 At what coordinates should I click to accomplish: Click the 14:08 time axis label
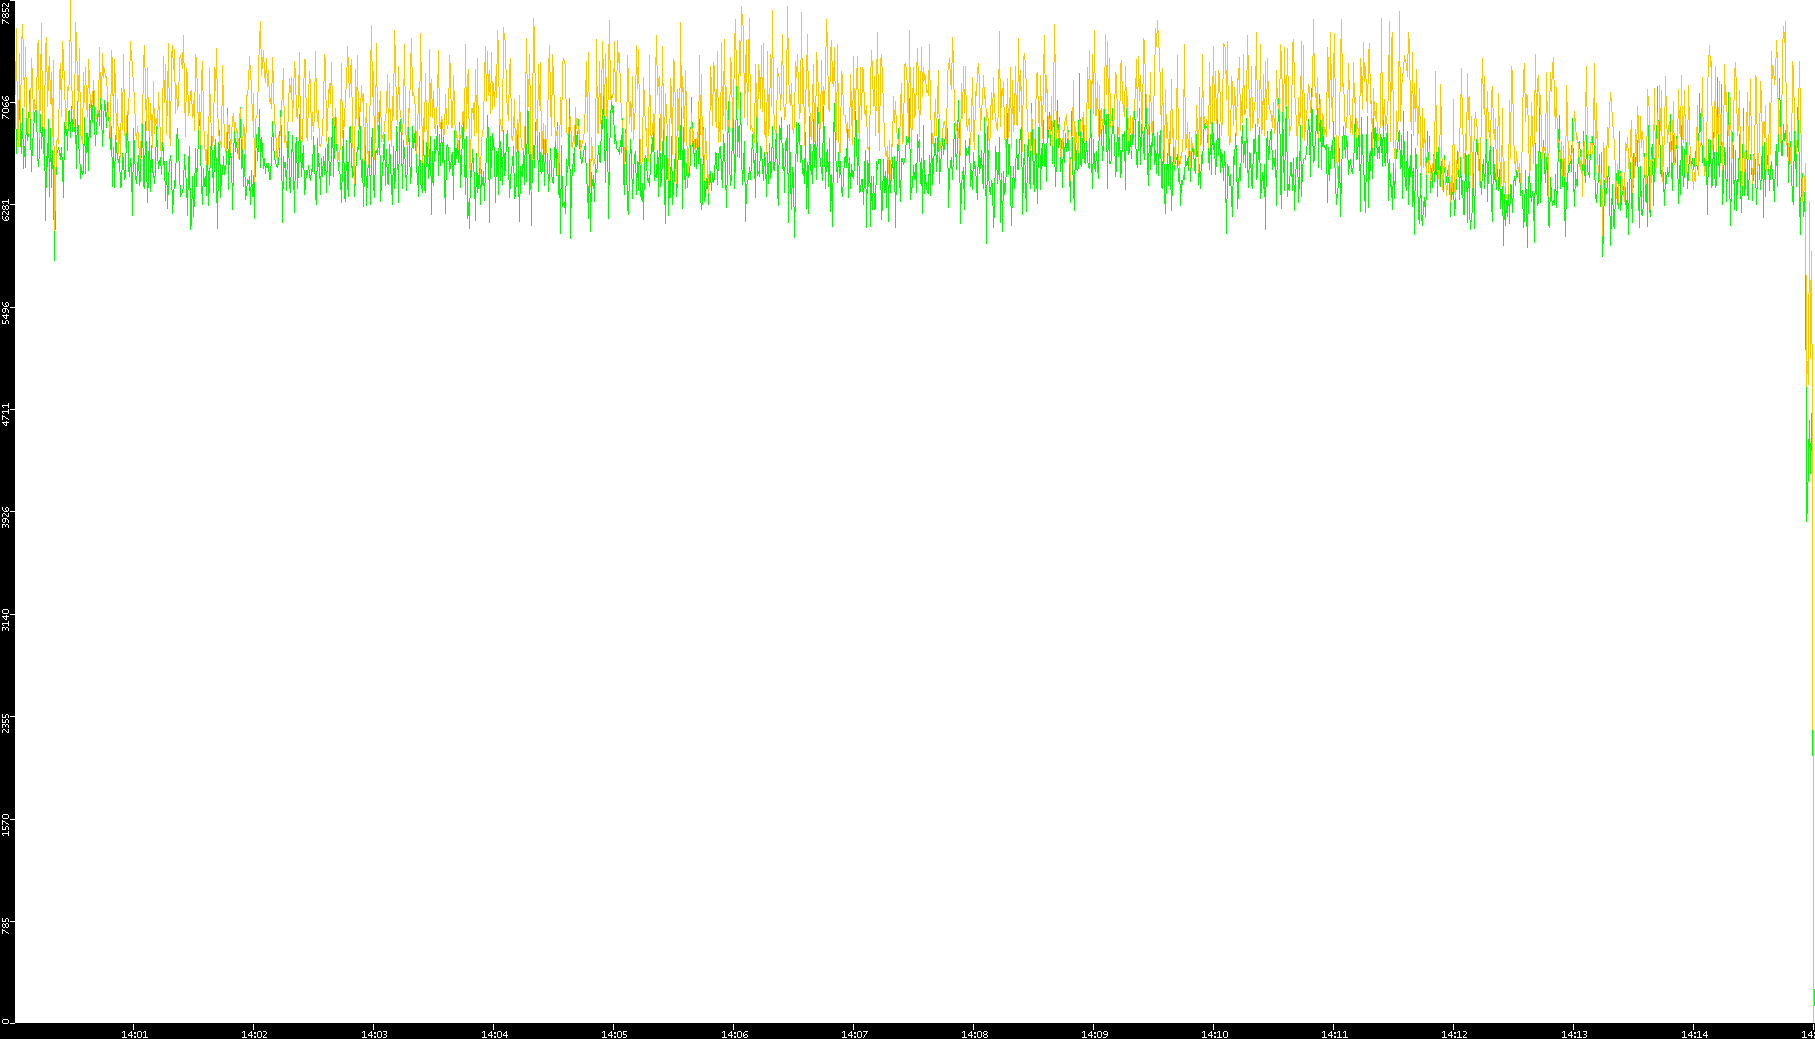(x=974, y=1034)
